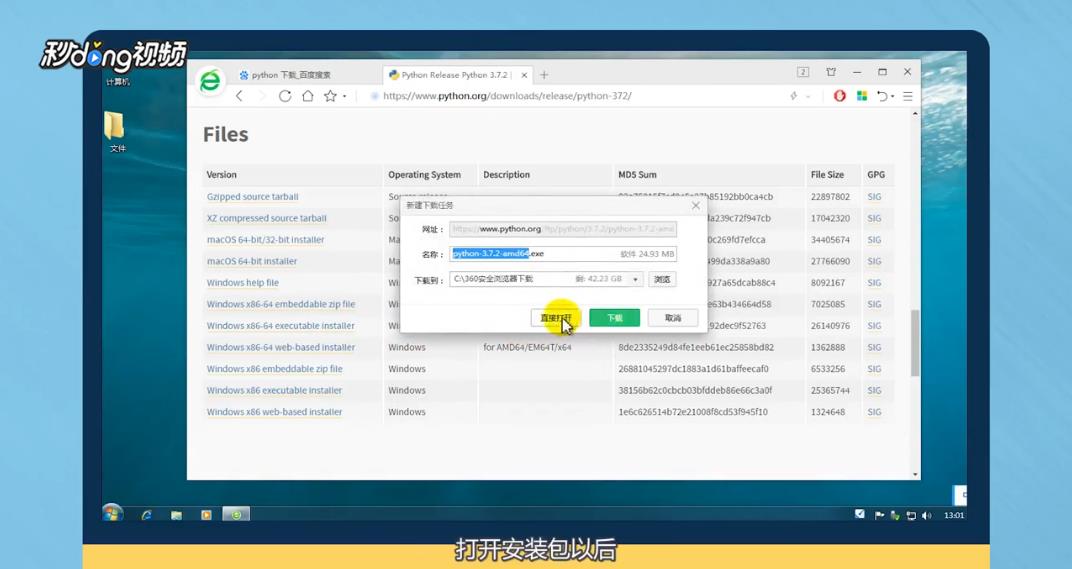Click the green 下载 button
Screen dimensions: 1072x569
[615, 318]
